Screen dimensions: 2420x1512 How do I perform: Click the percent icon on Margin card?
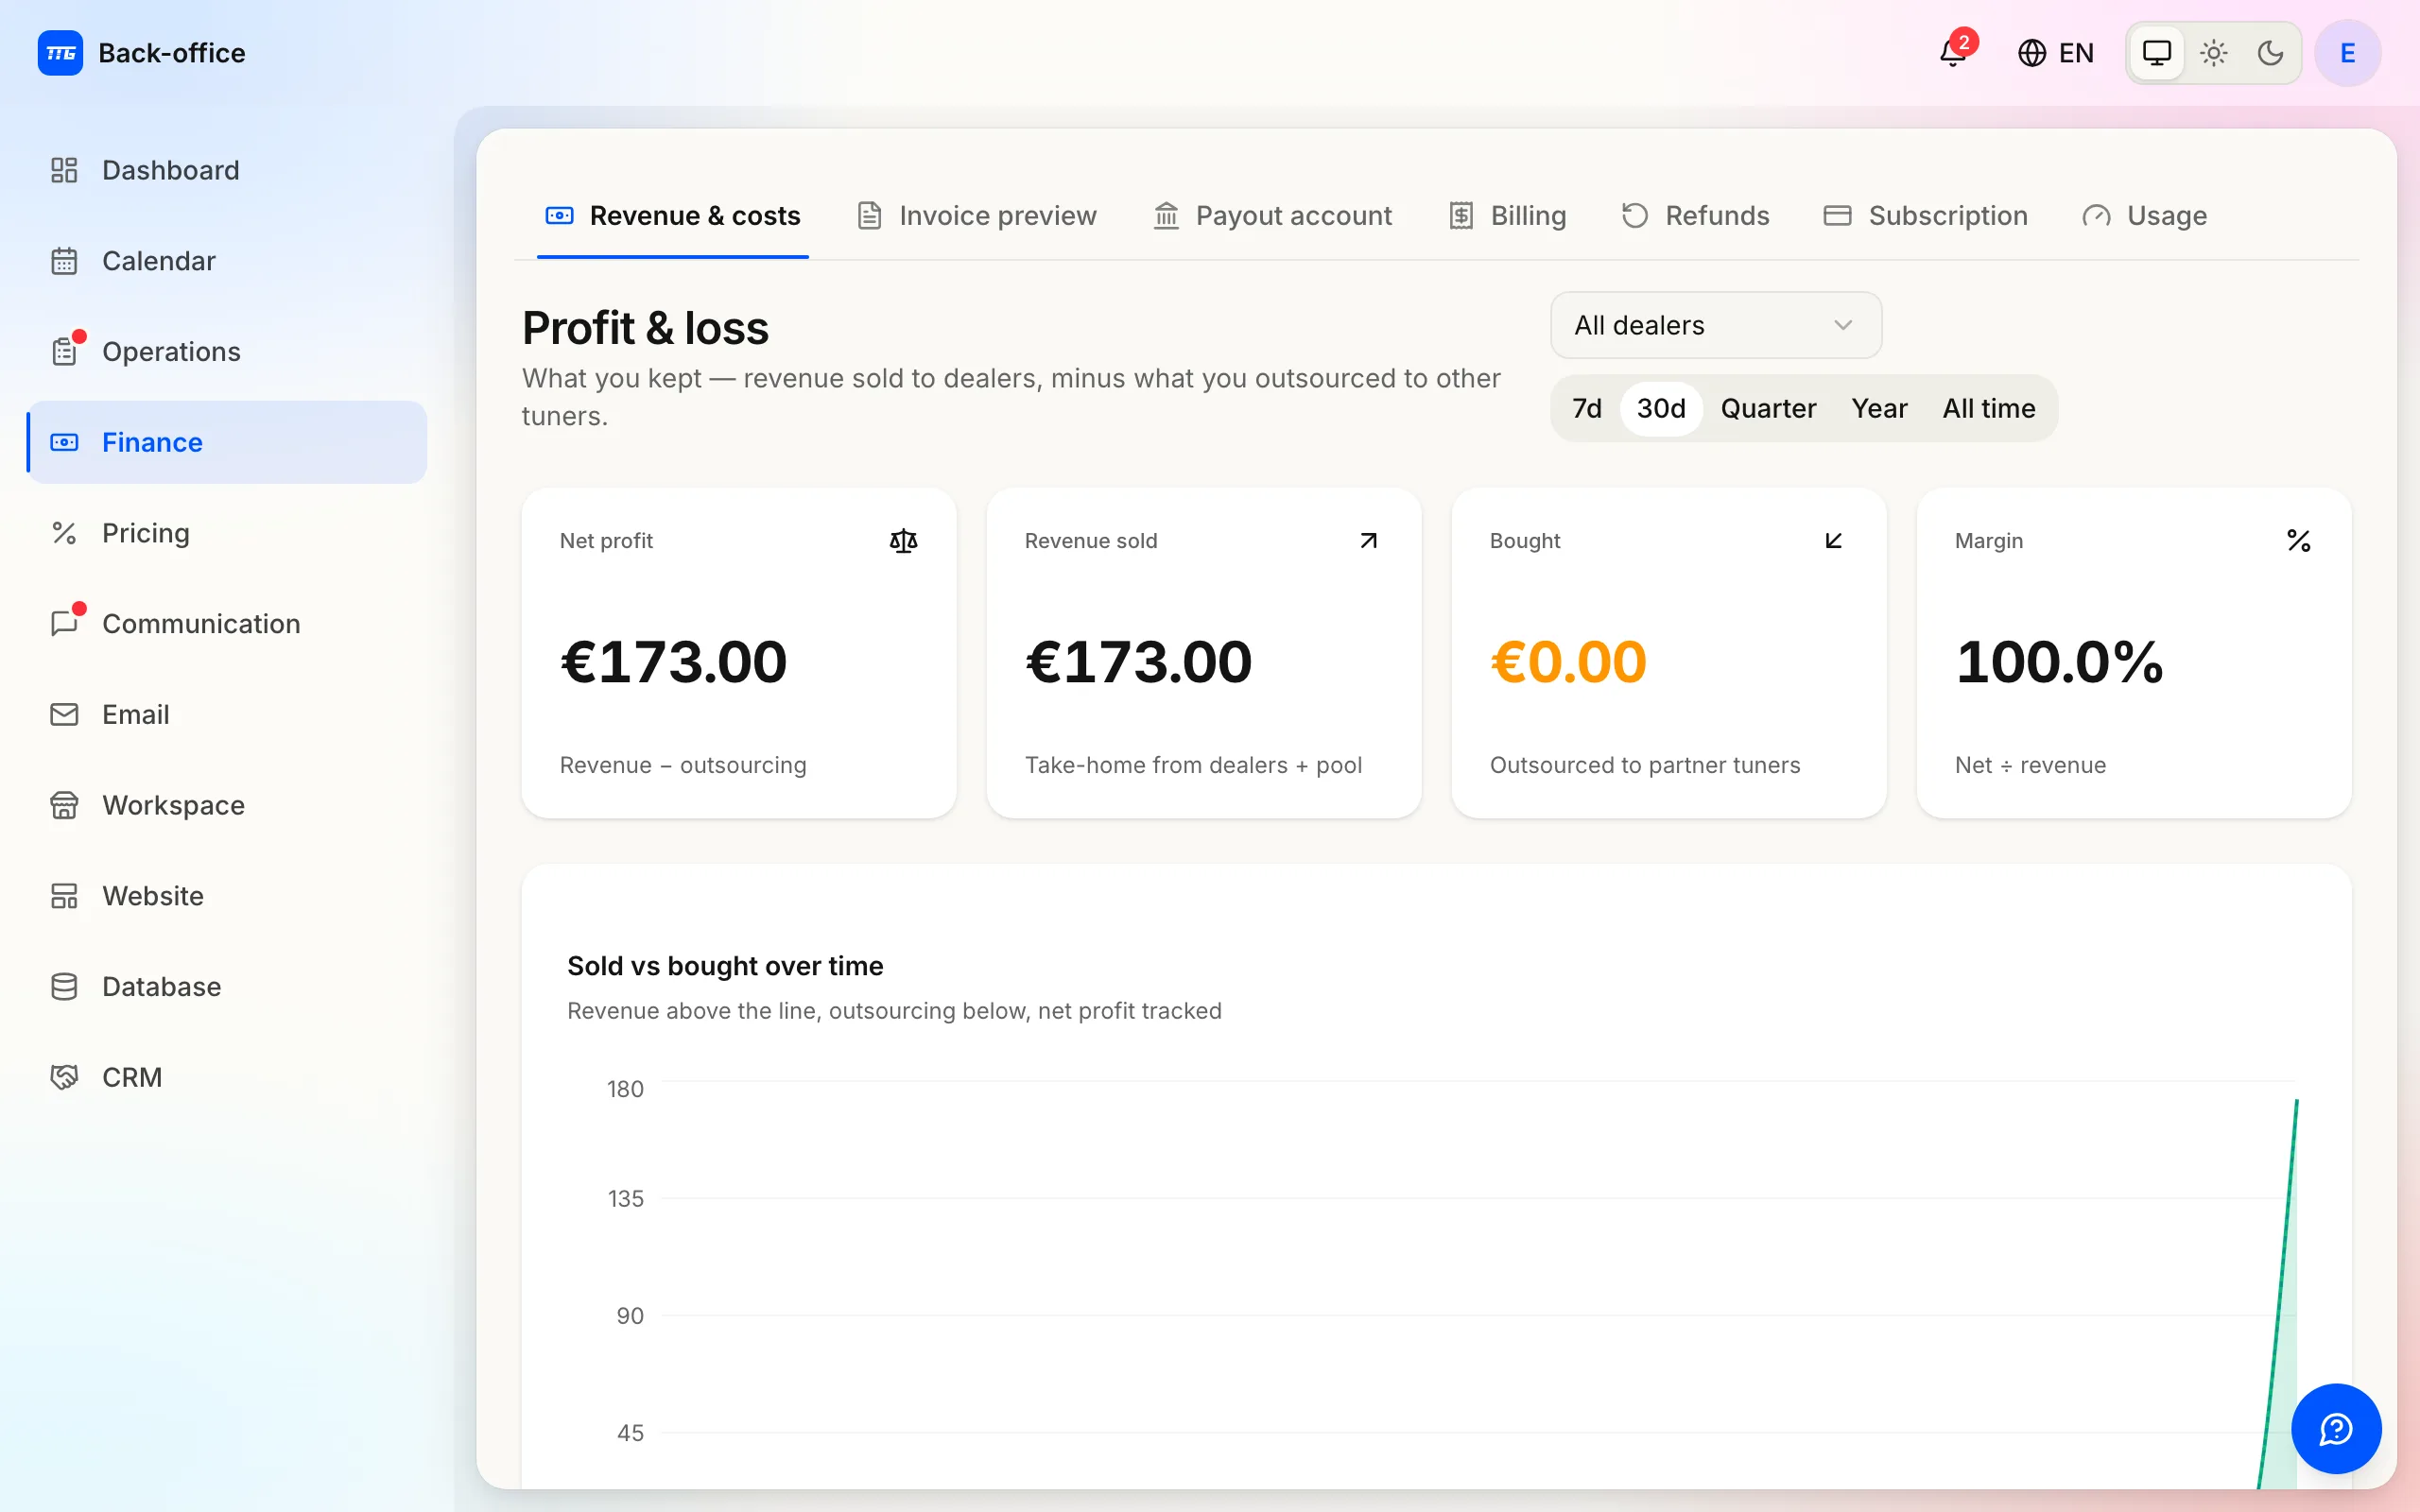coord(2298,541)
